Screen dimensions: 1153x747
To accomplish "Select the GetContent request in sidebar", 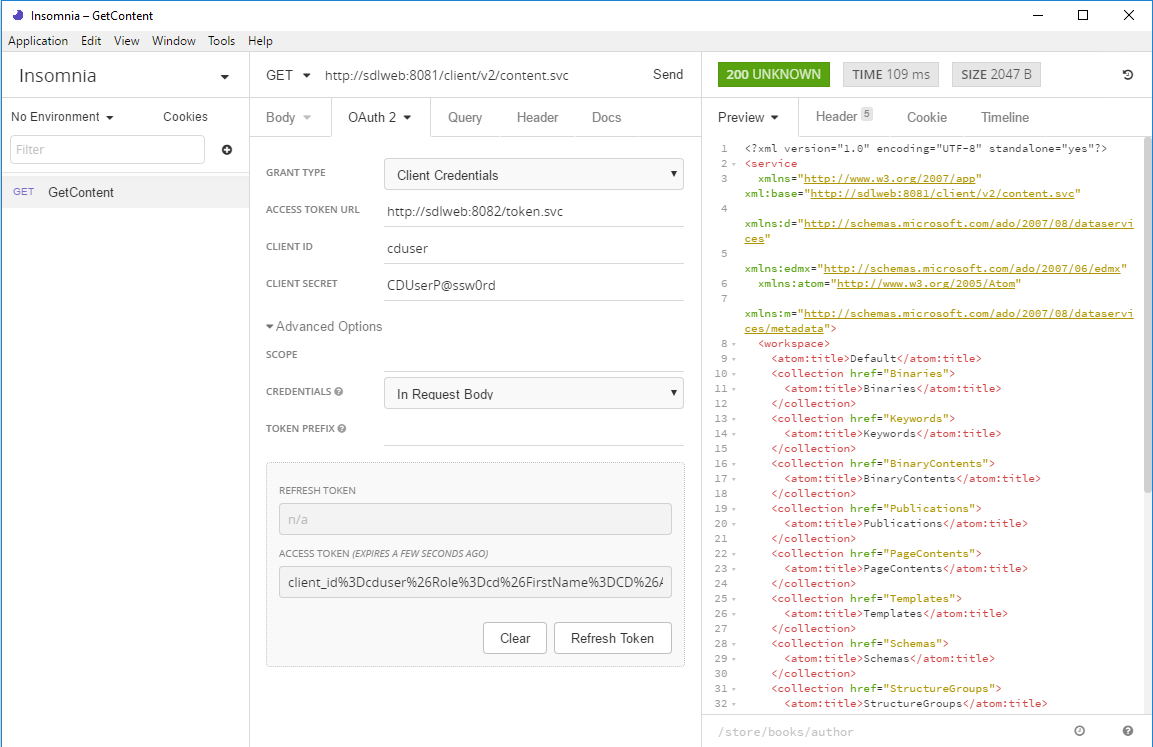I will point(81,192).
